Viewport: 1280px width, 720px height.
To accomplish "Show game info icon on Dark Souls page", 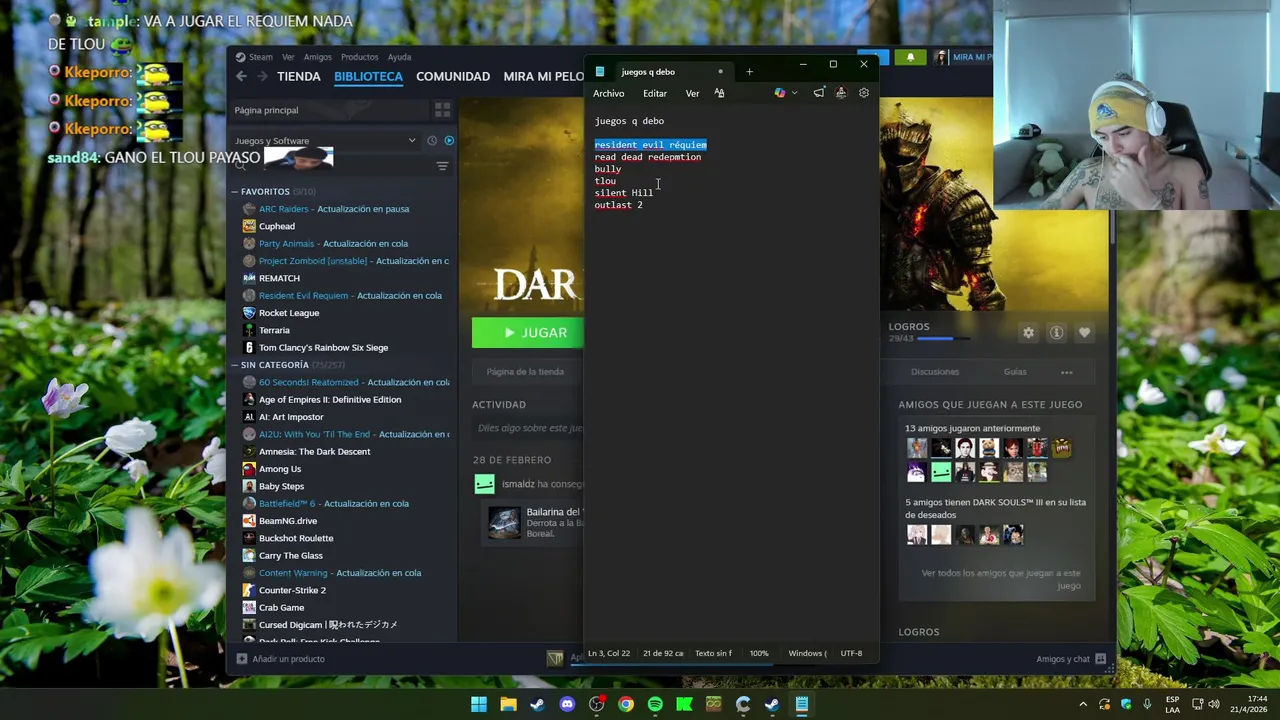I will click(1056, 332).
